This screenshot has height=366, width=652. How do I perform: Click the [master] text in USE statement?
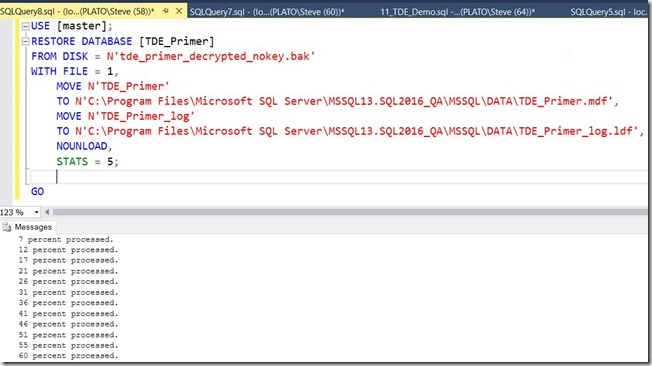coord(82,26)
